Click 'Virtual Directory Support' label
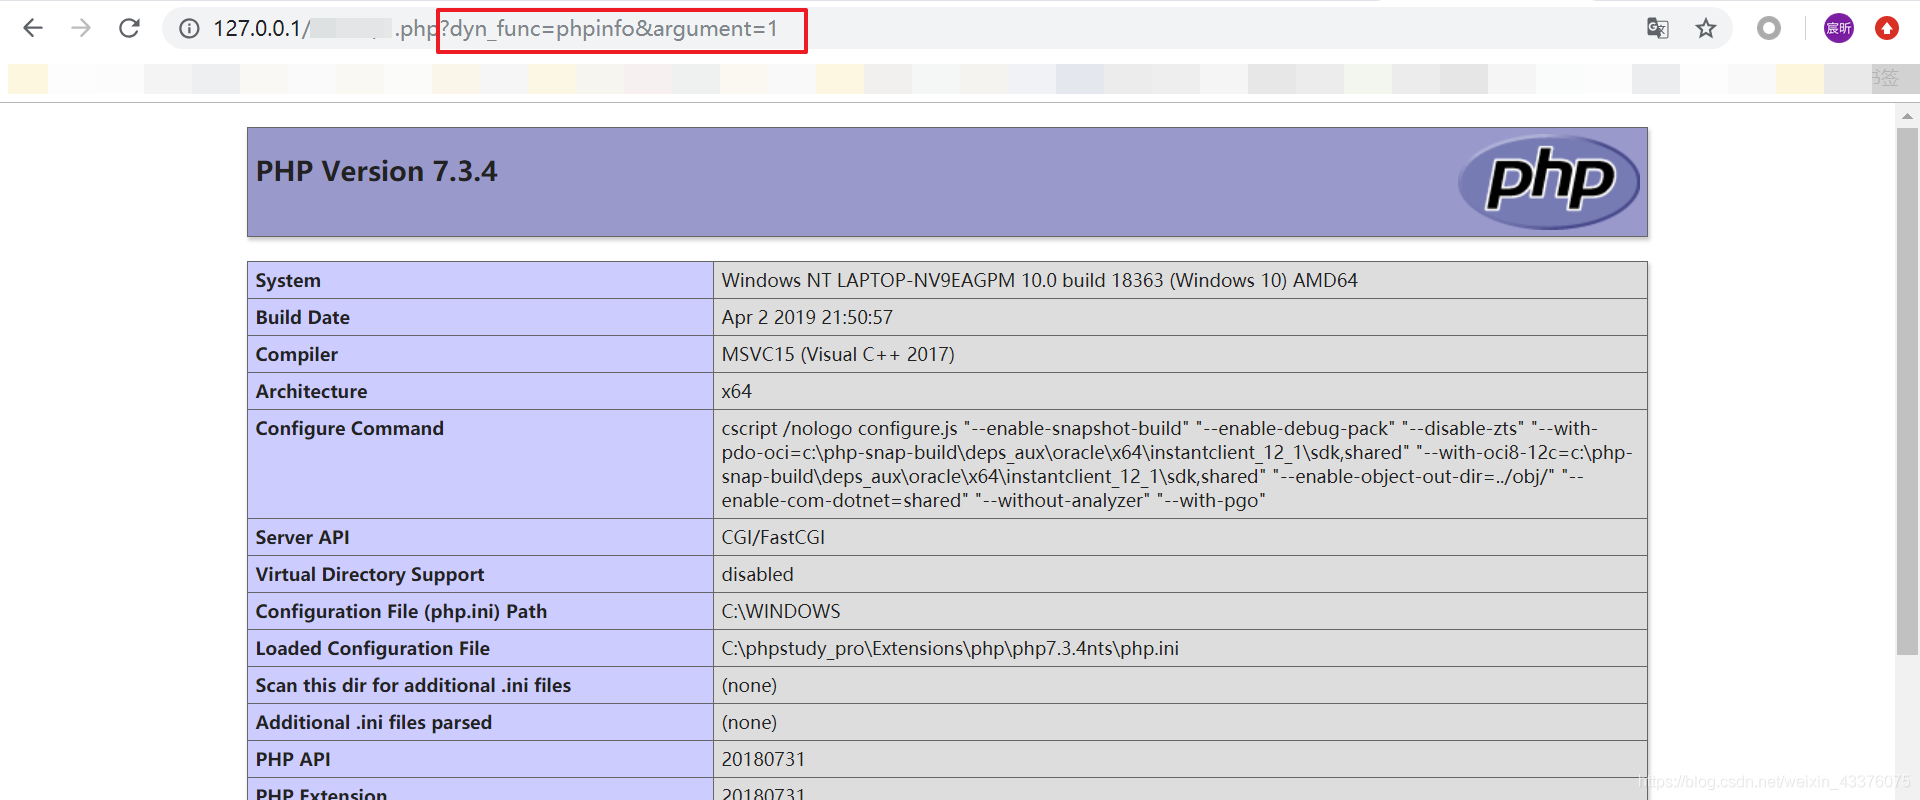Viewport: 1920px width, 800px height. click(x=369, y=574)
